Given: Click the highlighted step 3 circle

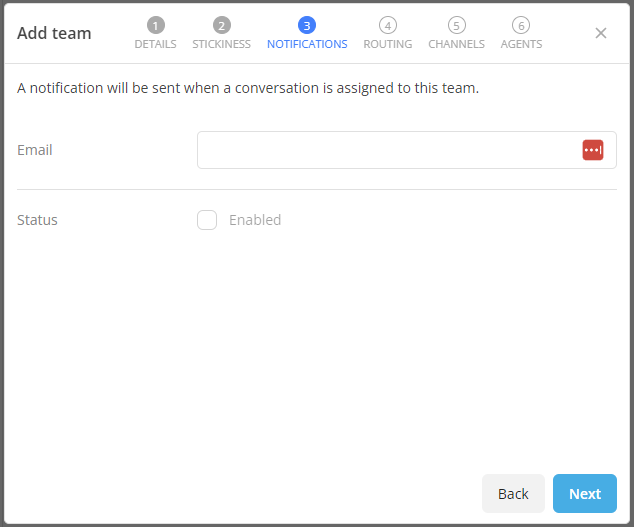Looking at the screenshot, I should click(307, 25).
